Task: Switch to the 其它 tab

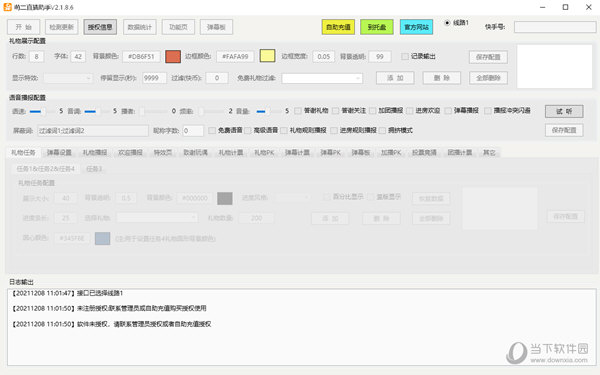Action: pyautogui.click(x=489, y=153)
